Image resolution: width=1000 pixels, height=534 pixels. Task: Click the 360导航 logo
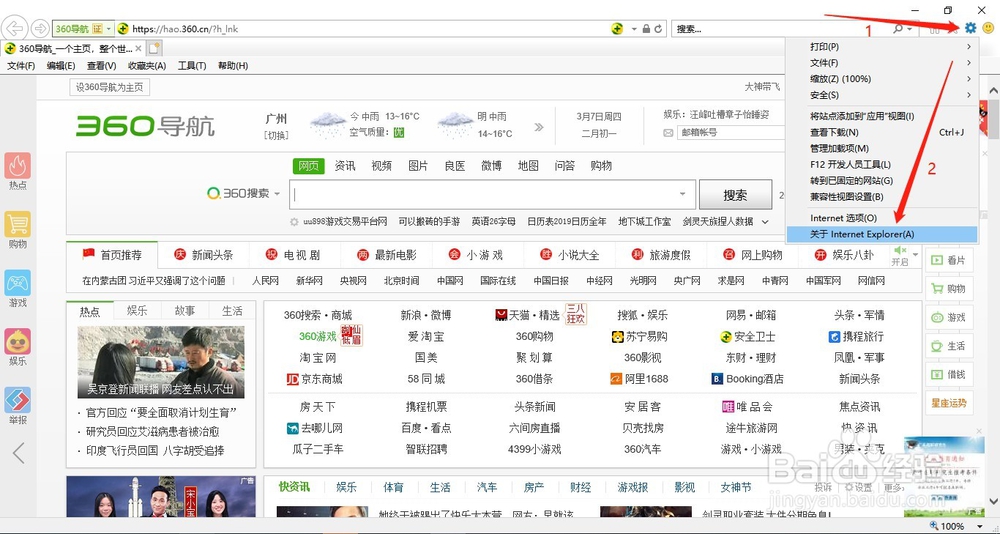[145, 126]
